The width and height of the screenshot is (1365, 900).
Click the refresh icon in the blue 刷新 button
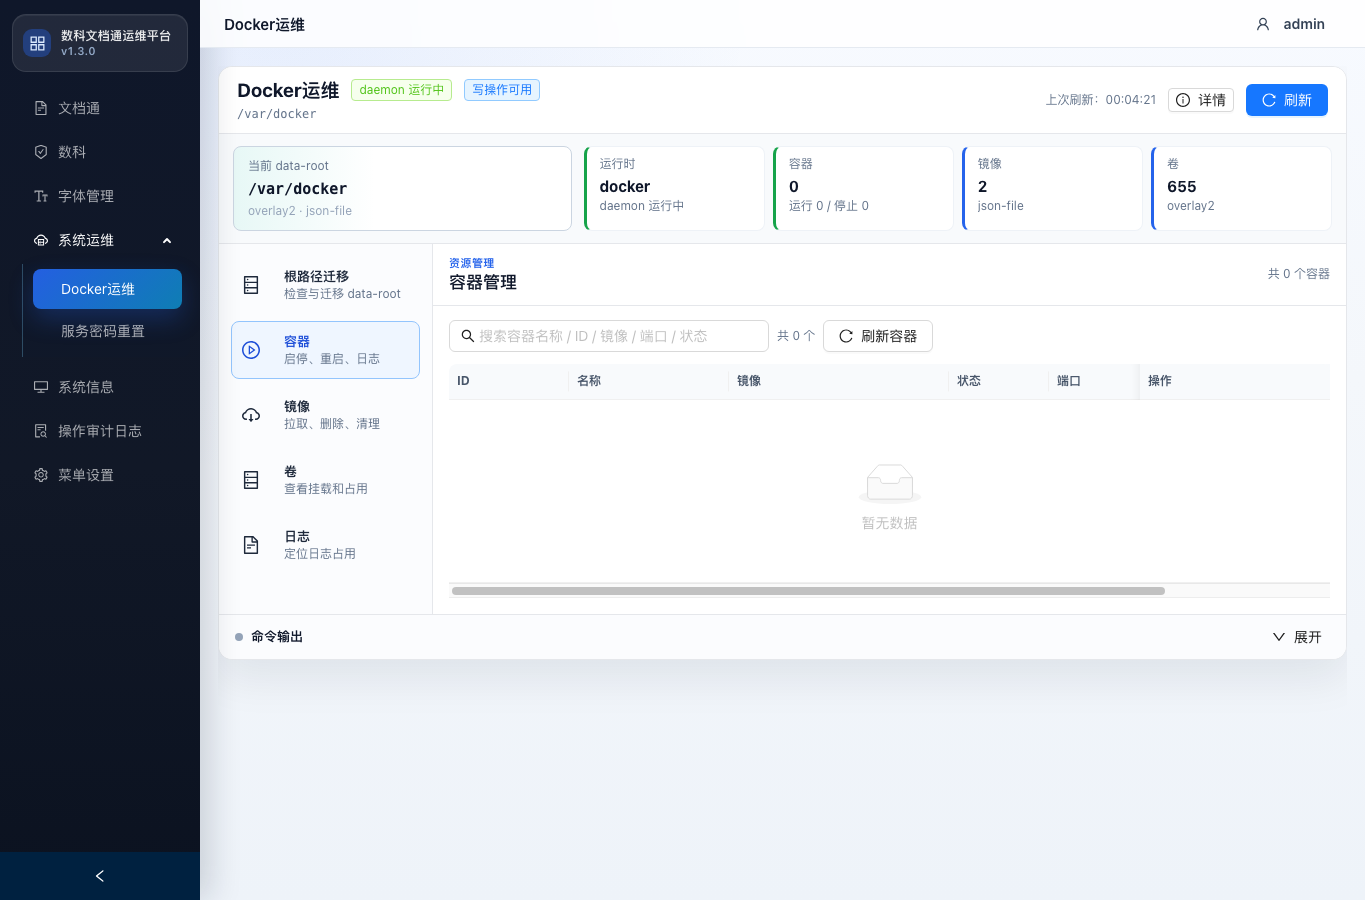click(x=1269, y=100)
